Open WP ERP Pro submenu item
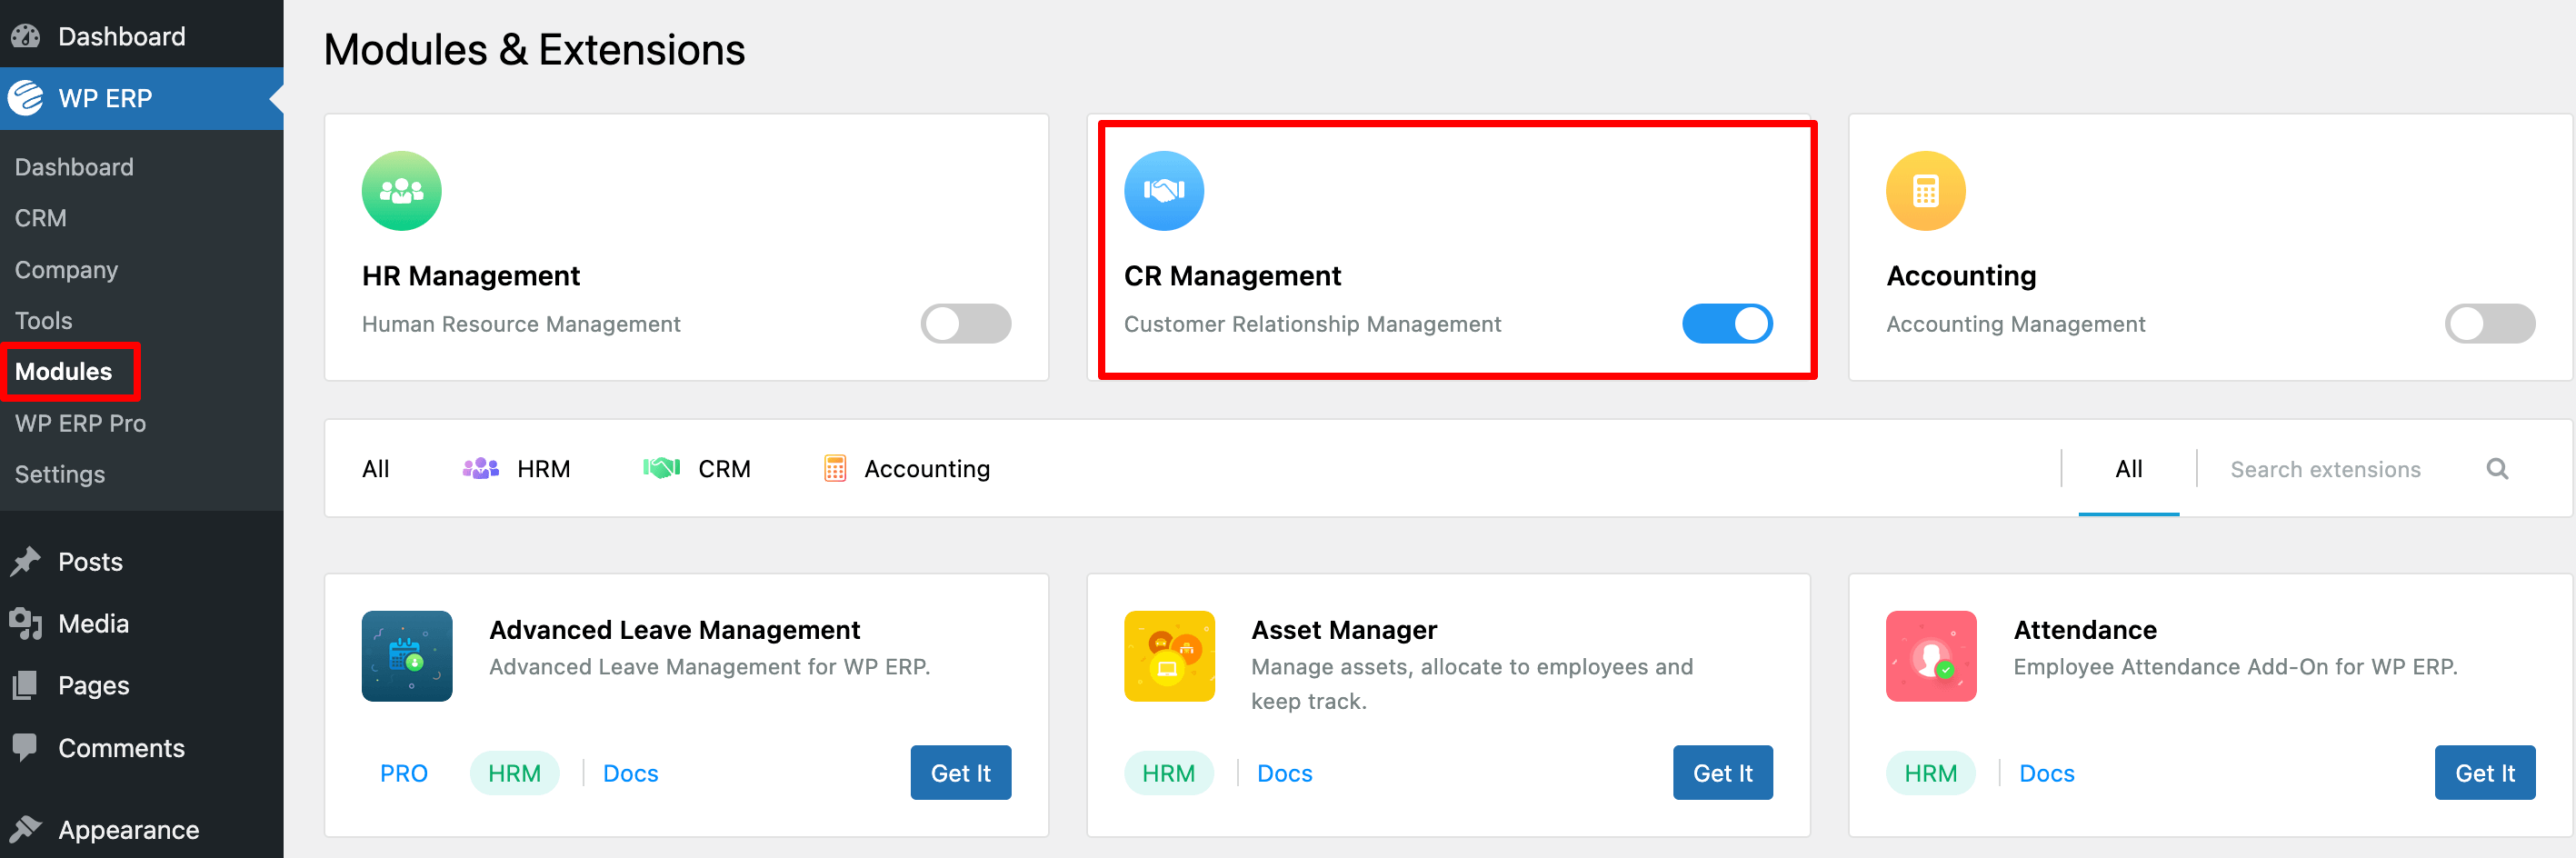Viewport: 2576px width, 858px height. [80, 423]
